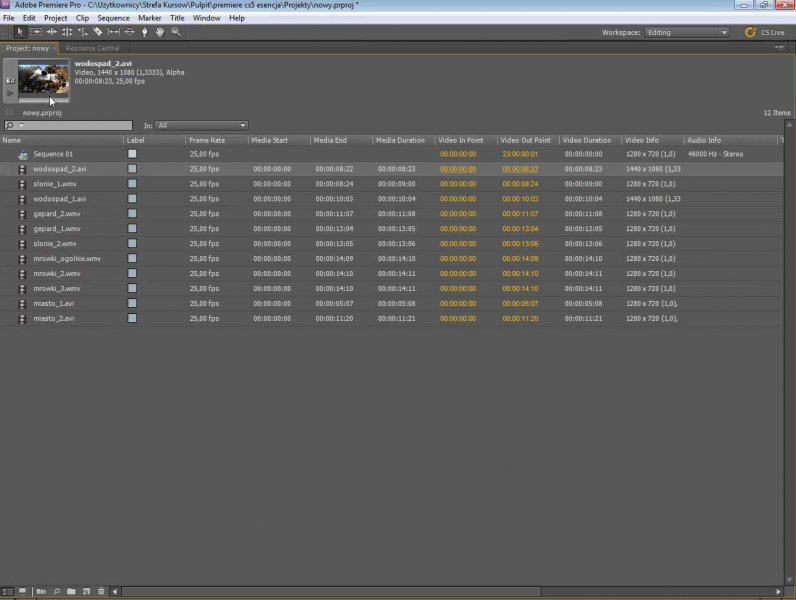Click the New Item icon
The width and height of the screenshot is (796, 600).
tap(86, 592)
